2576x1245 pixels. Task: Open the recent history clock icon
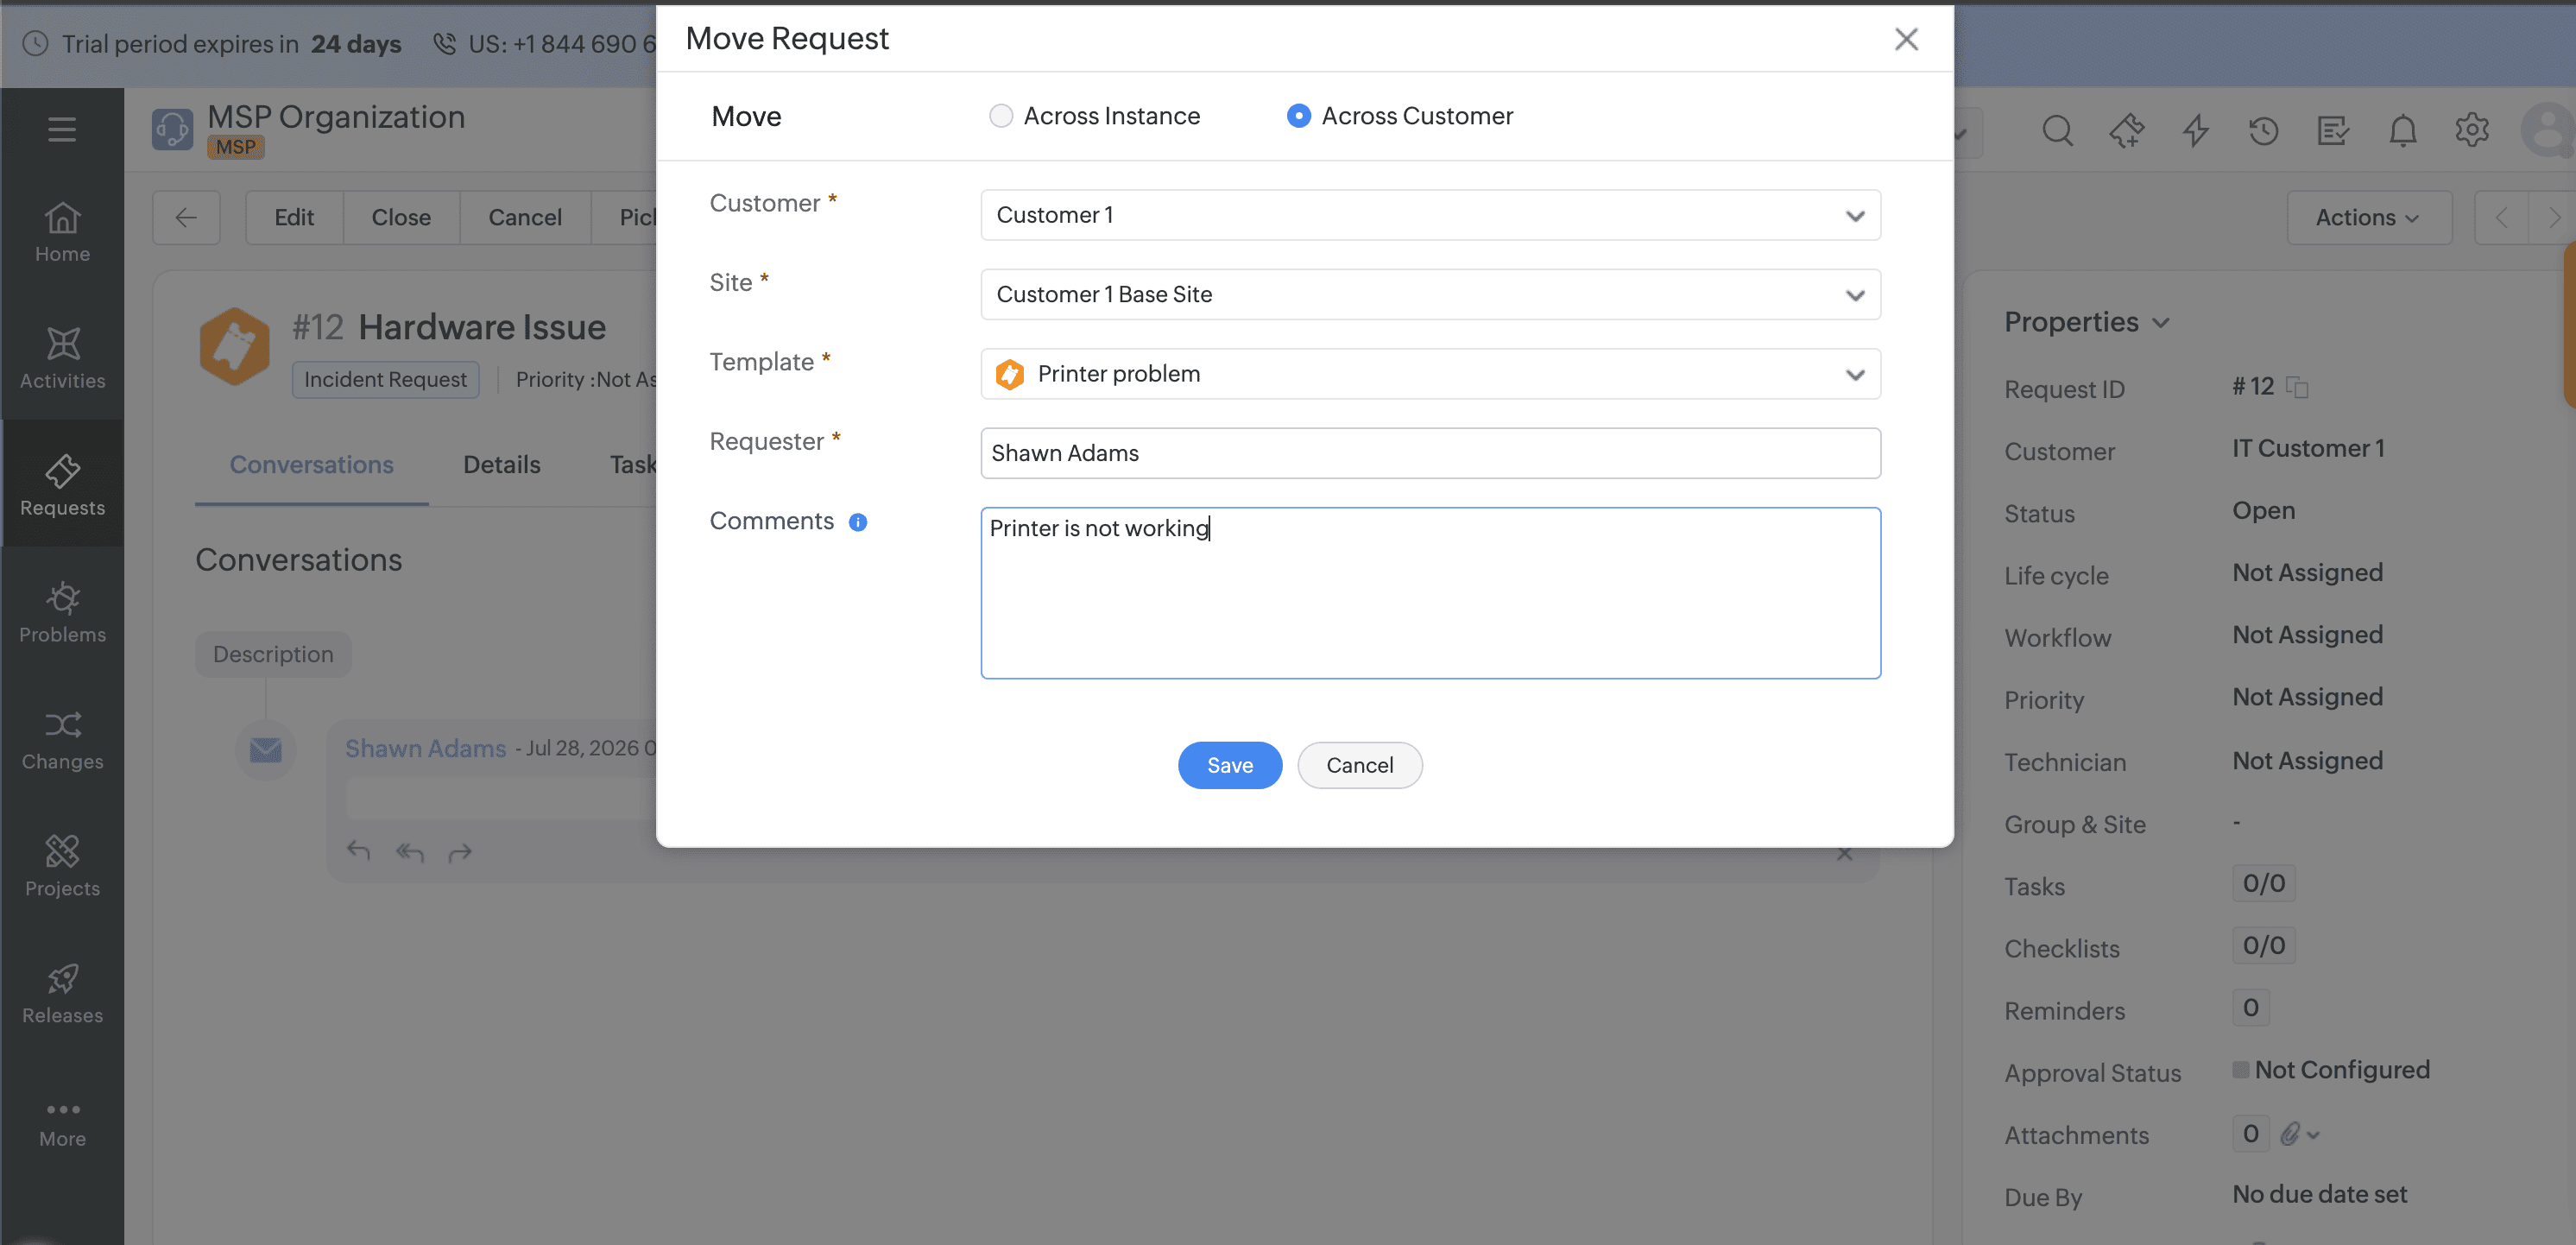tap(2263, 131)
